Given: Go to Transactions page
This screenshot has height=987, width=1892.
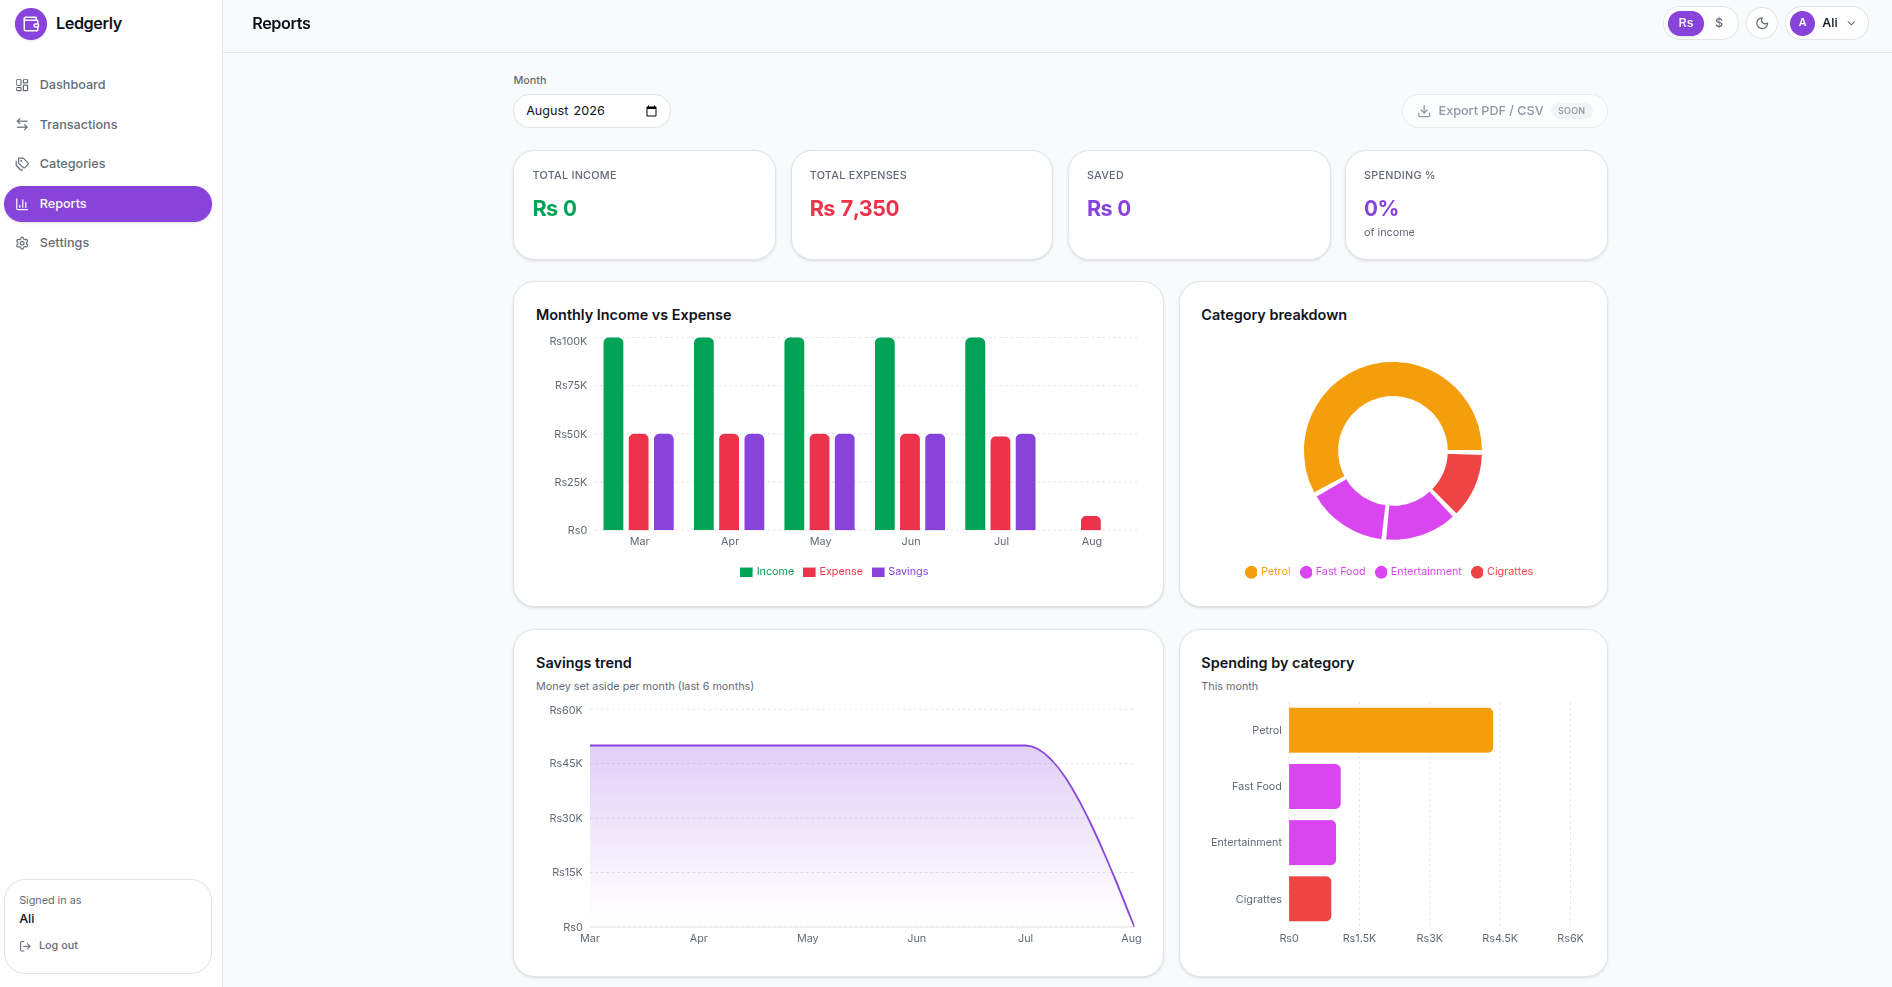Looking at the screenshot, I should [x=108, y=124].
